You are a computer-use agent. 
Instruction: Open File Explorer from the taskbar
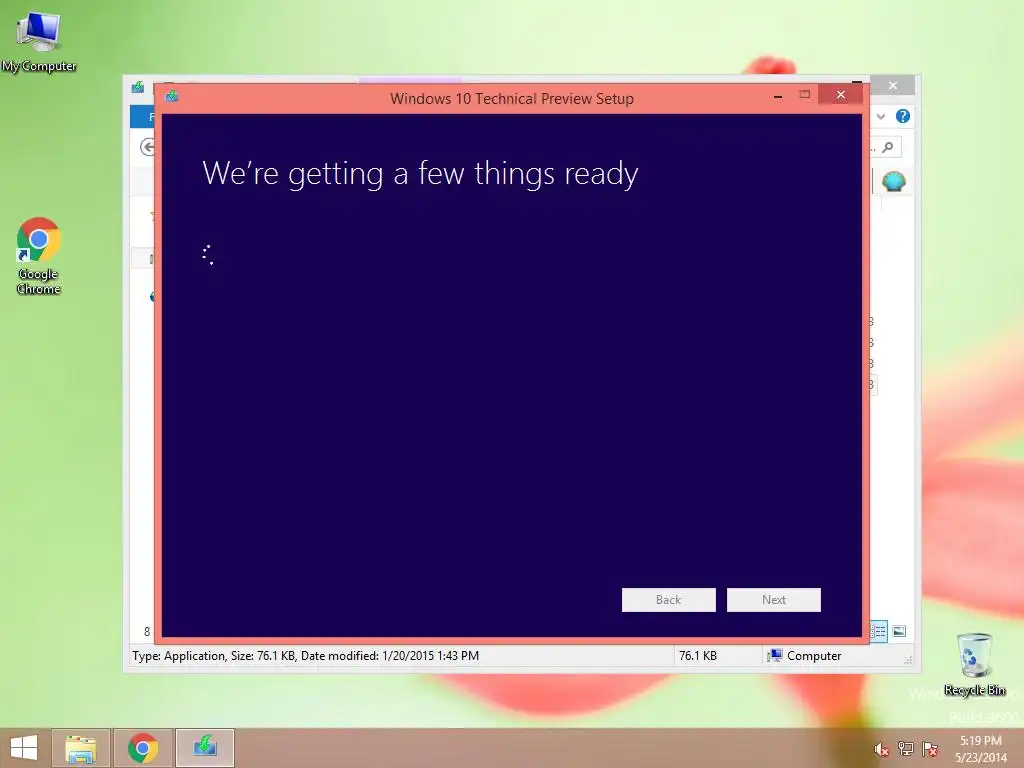click(81, 748)
